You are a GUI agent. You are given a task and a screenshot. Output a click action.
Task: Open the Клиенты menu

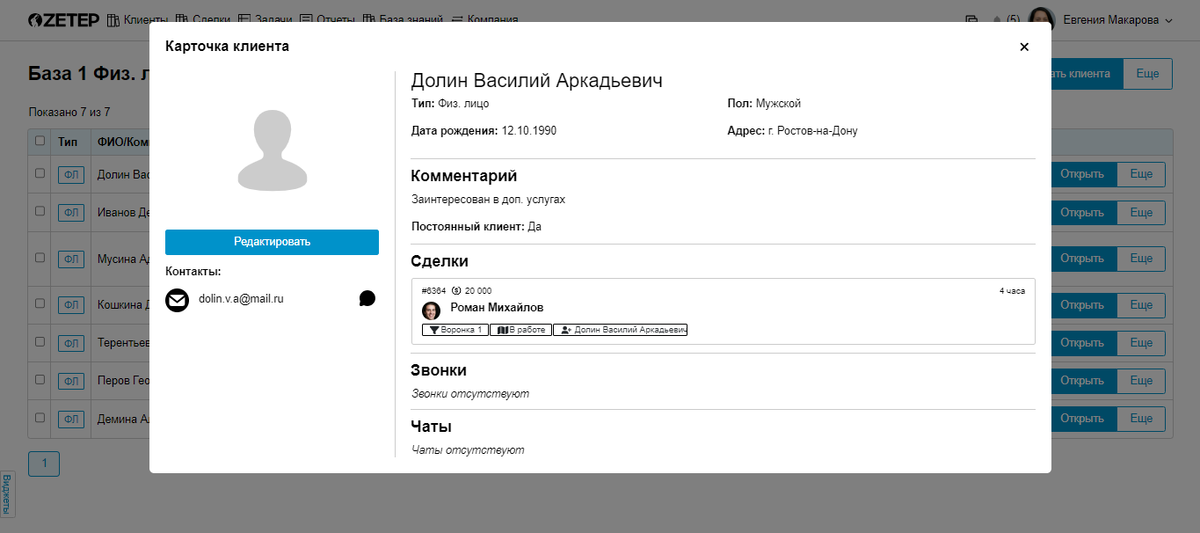(138, 20)
